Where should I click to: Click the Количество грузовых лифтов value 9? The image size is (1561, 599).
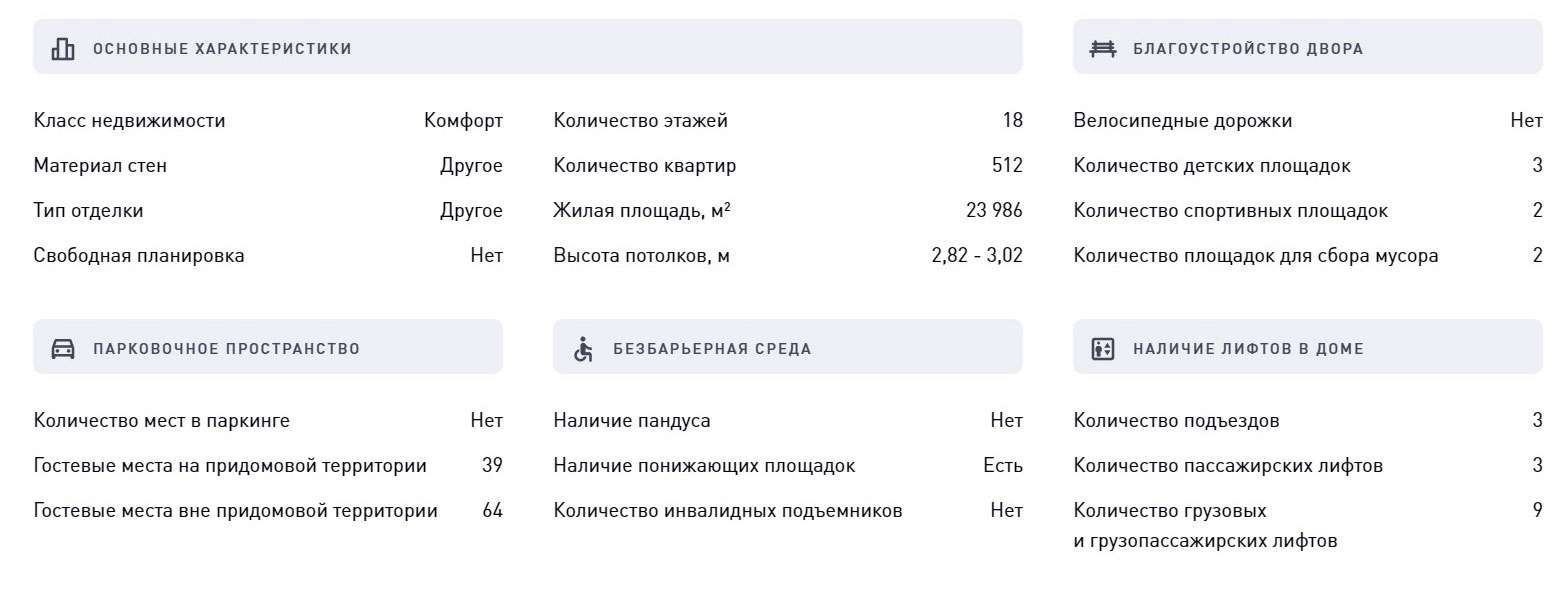point(1537,511)
